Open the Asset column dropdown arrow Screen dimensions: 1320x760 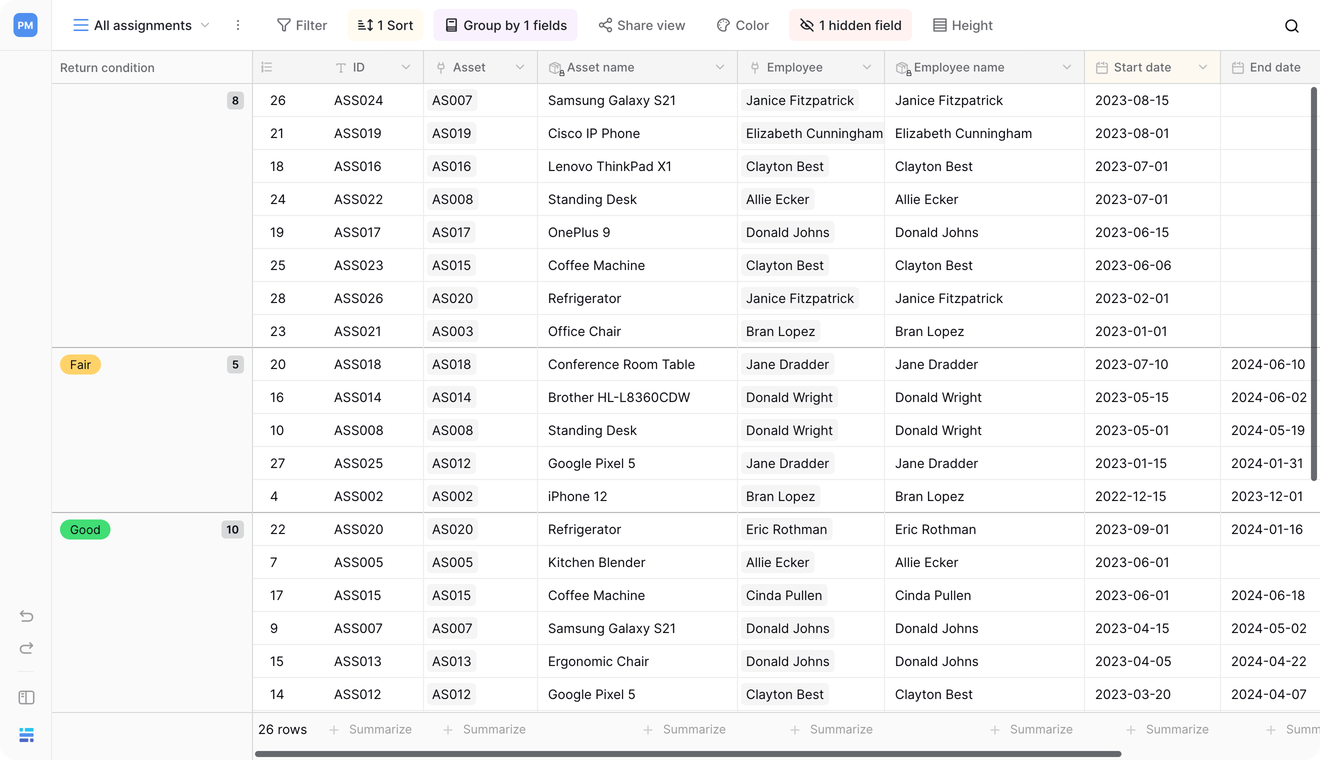[x=520, y=67]
